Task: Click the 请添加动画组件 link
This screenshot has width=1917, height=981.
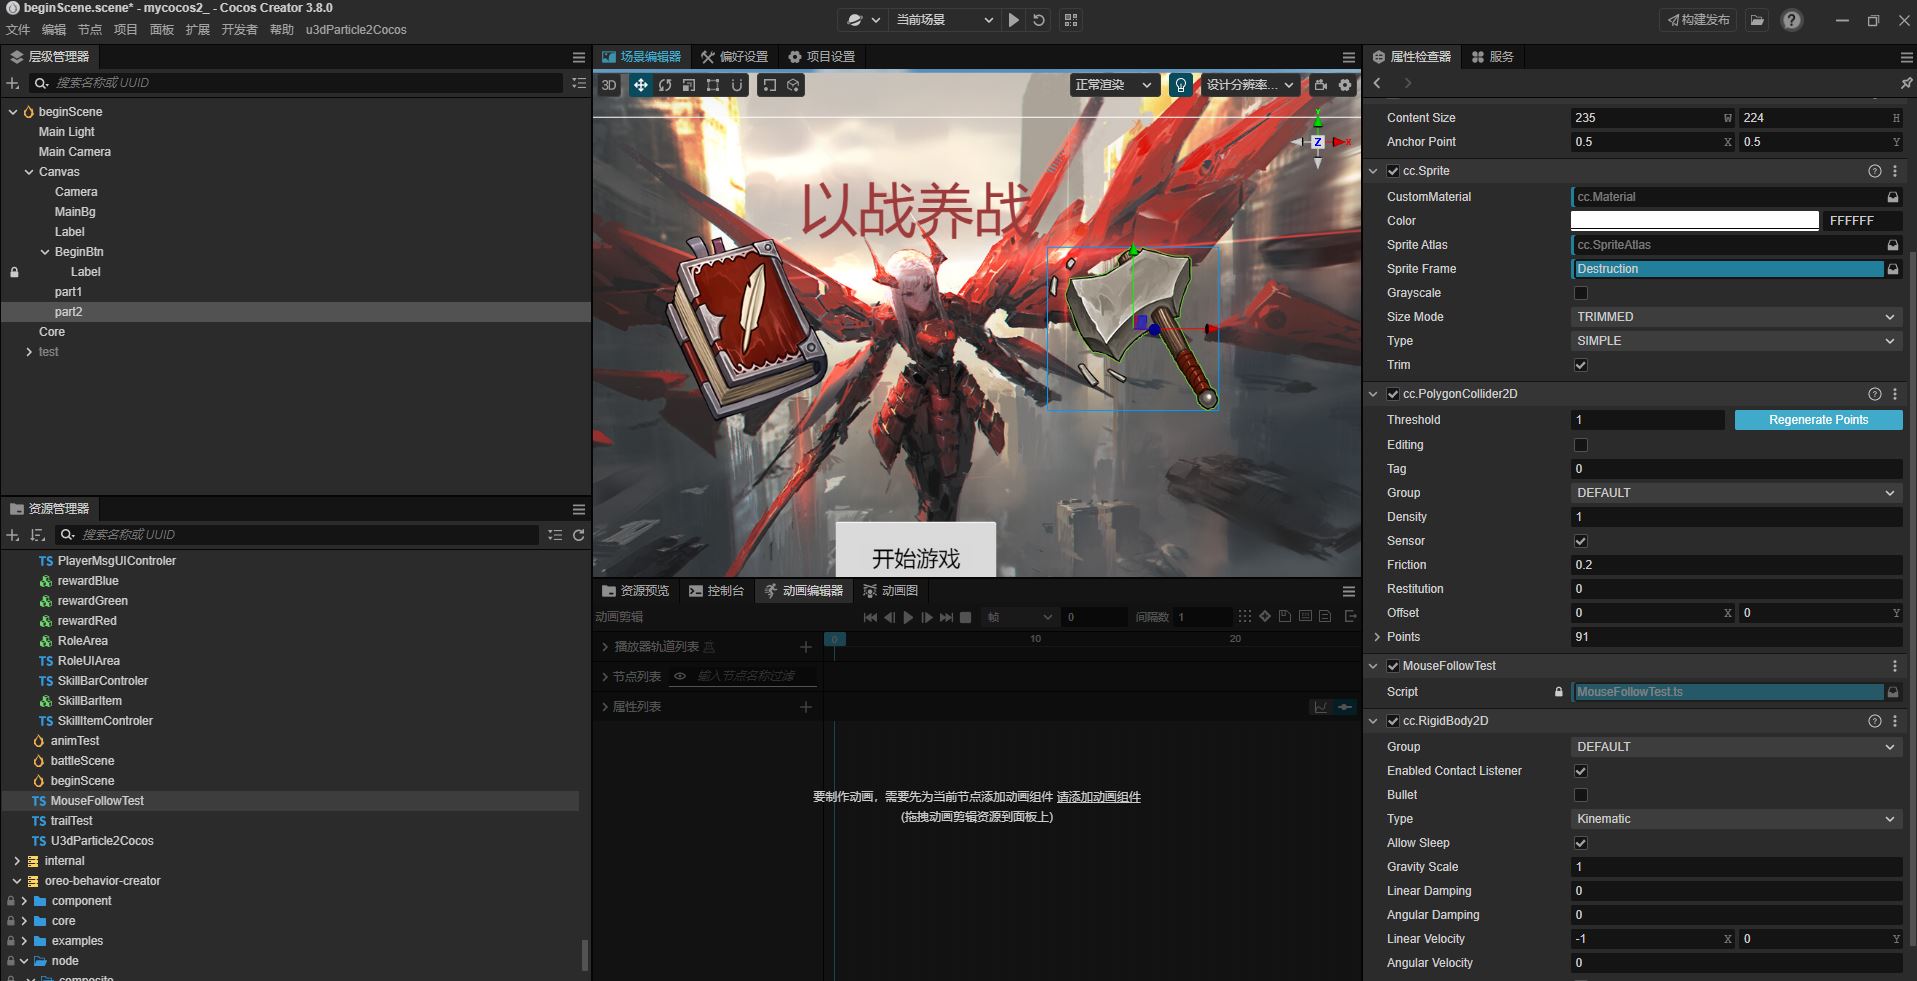Action: pos(1098,797)
